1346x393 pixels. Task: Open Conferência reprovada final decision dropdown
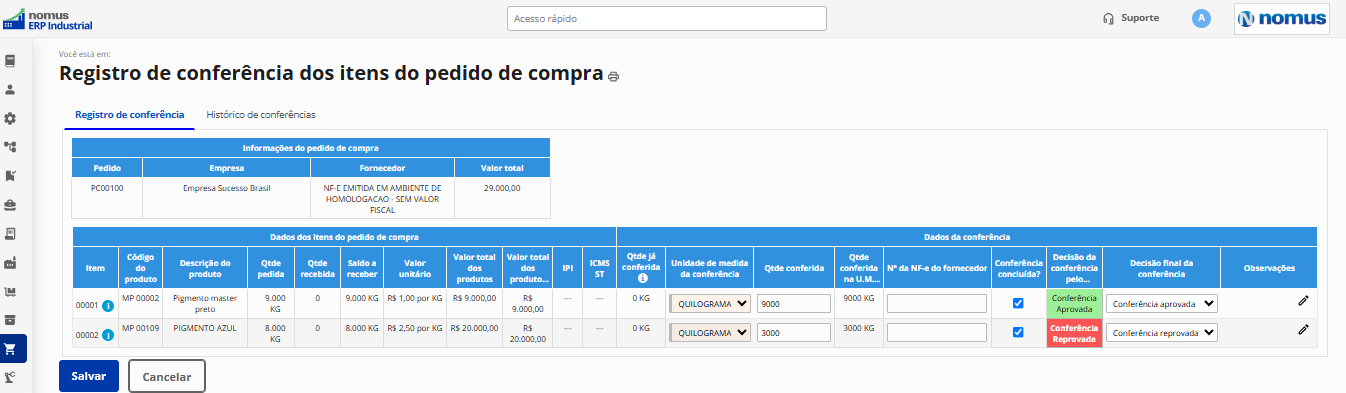(x=1161, y=333)
